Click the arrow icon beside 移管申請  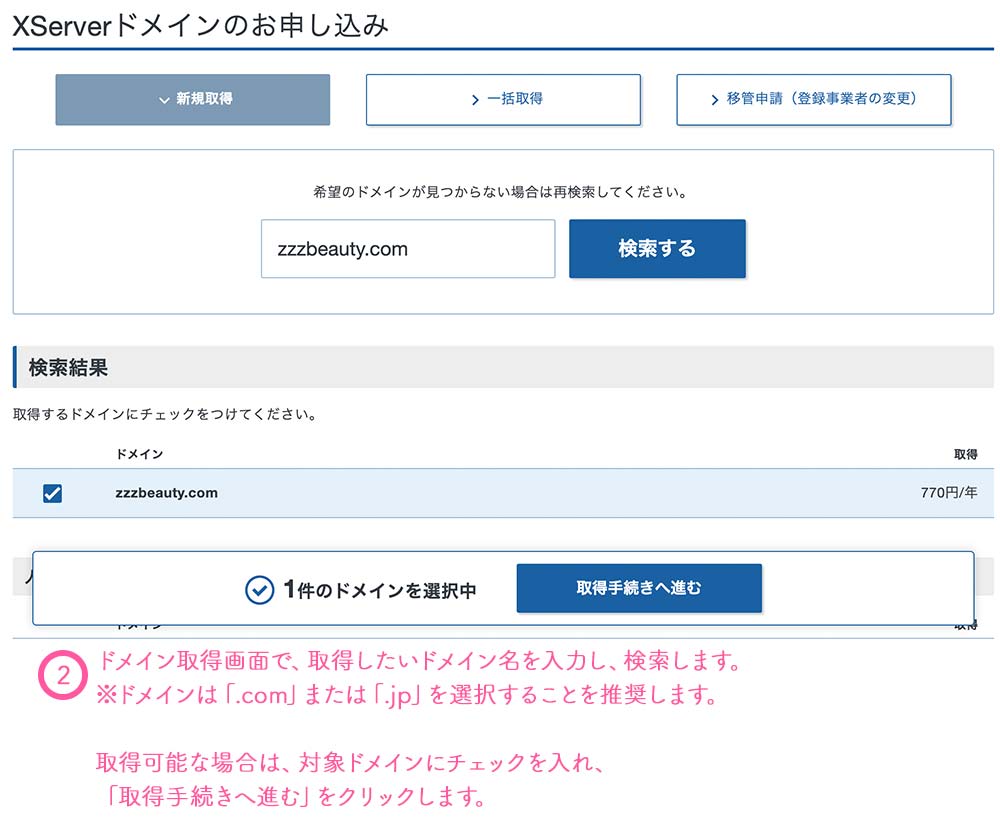pos(715,100)
